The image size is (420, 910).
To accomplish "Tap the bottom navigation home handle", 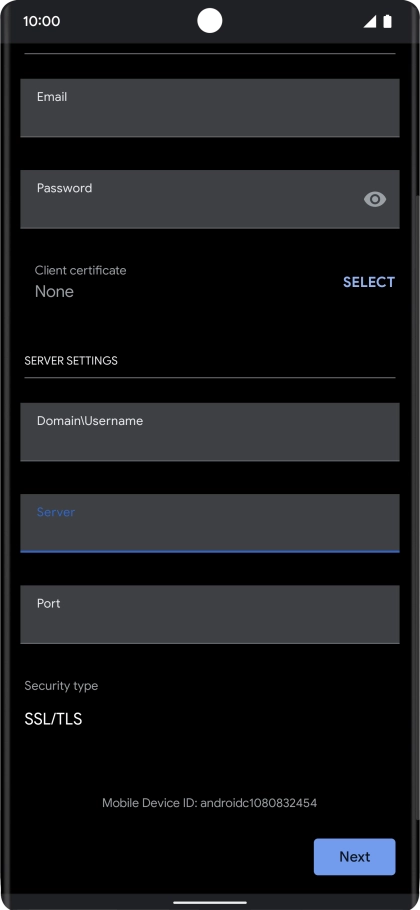I will click(x=210, y=902).
